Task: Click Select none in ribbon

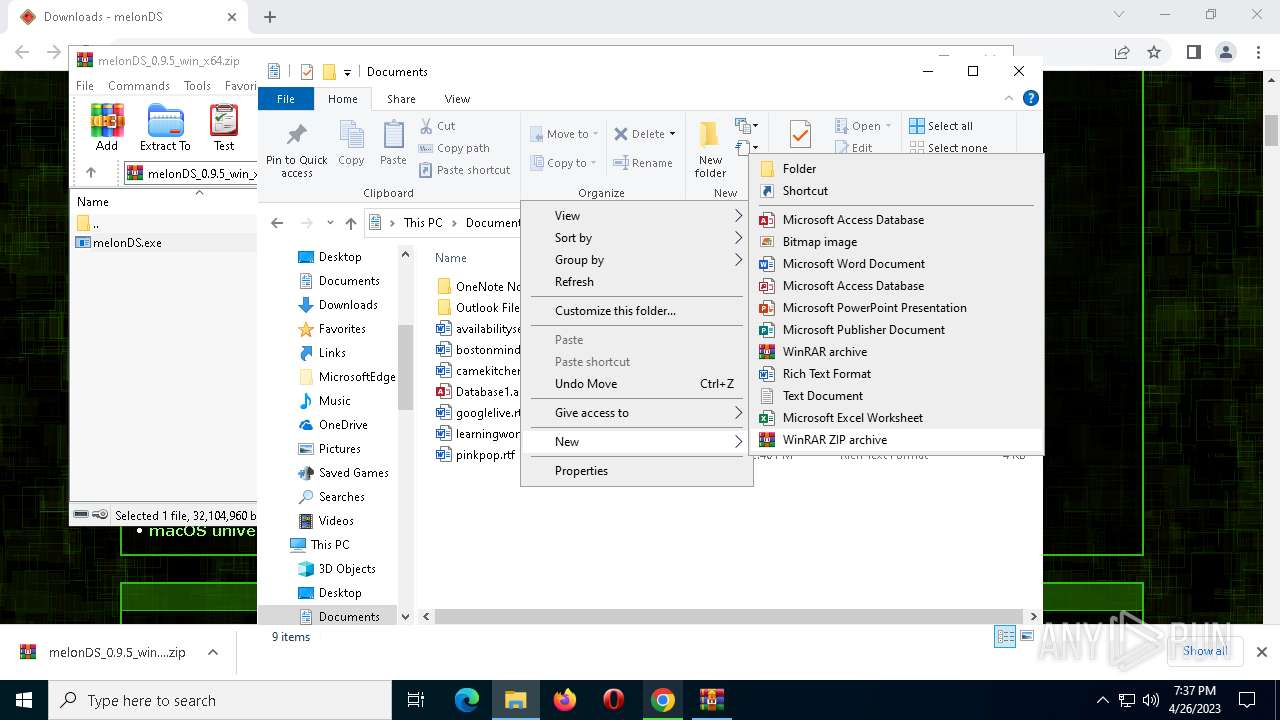Action: click(948, 148)
